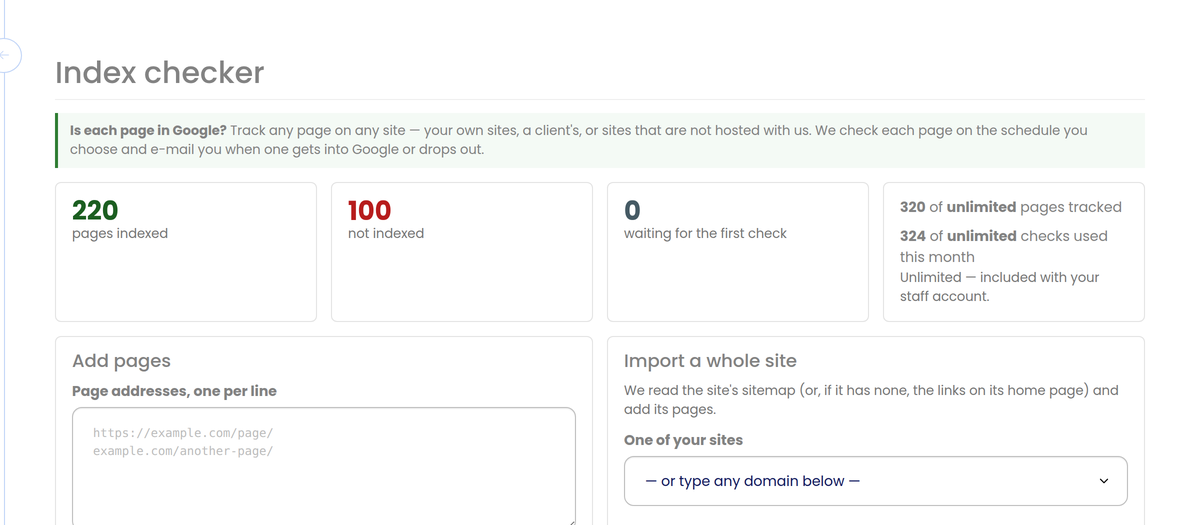Click the 'Index checker' heading

point(160,72)
